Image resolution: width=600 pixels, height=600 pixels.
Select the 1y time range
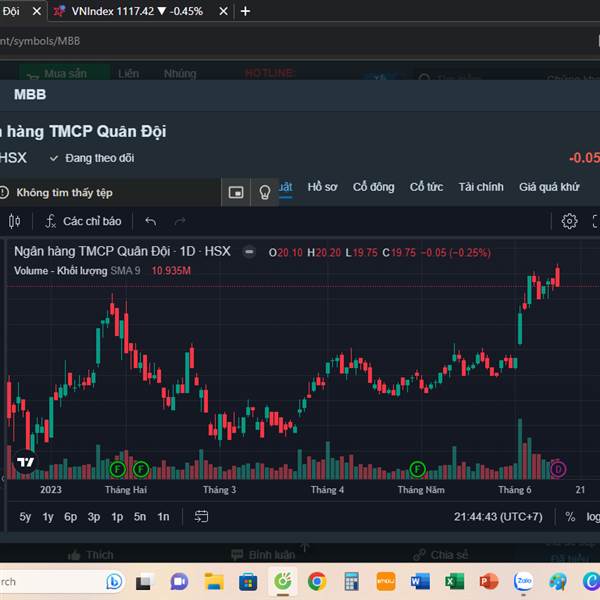[48, 517]
